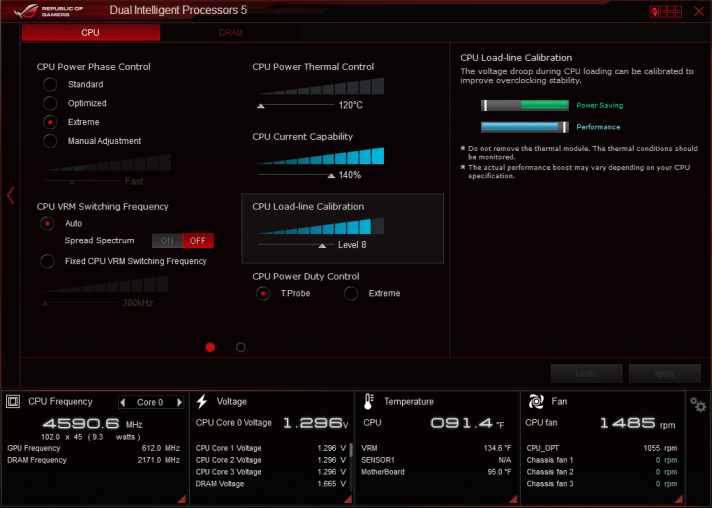Click the Power Saving indicator bar
The height and width of the screenshot is (508, 712).
pyautogui.click(x=524, y=105)
